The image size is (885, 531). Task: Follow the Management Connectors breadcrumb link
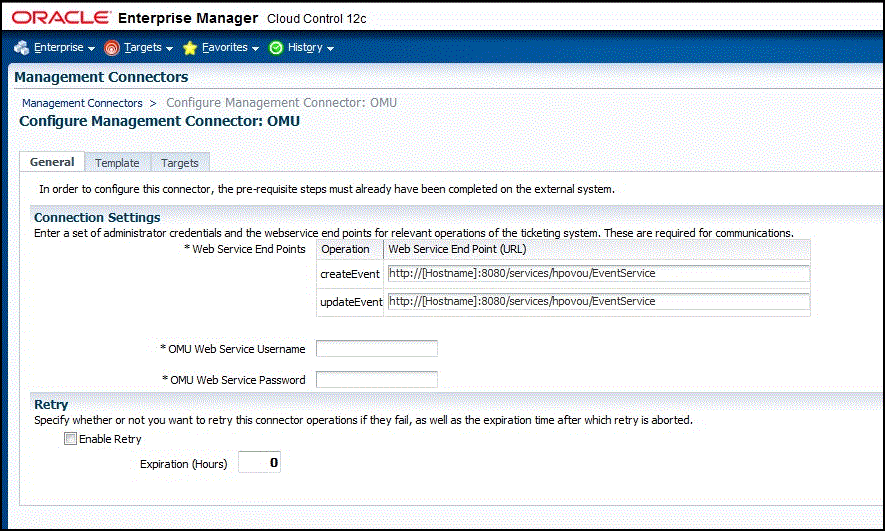tap(82, 103)
